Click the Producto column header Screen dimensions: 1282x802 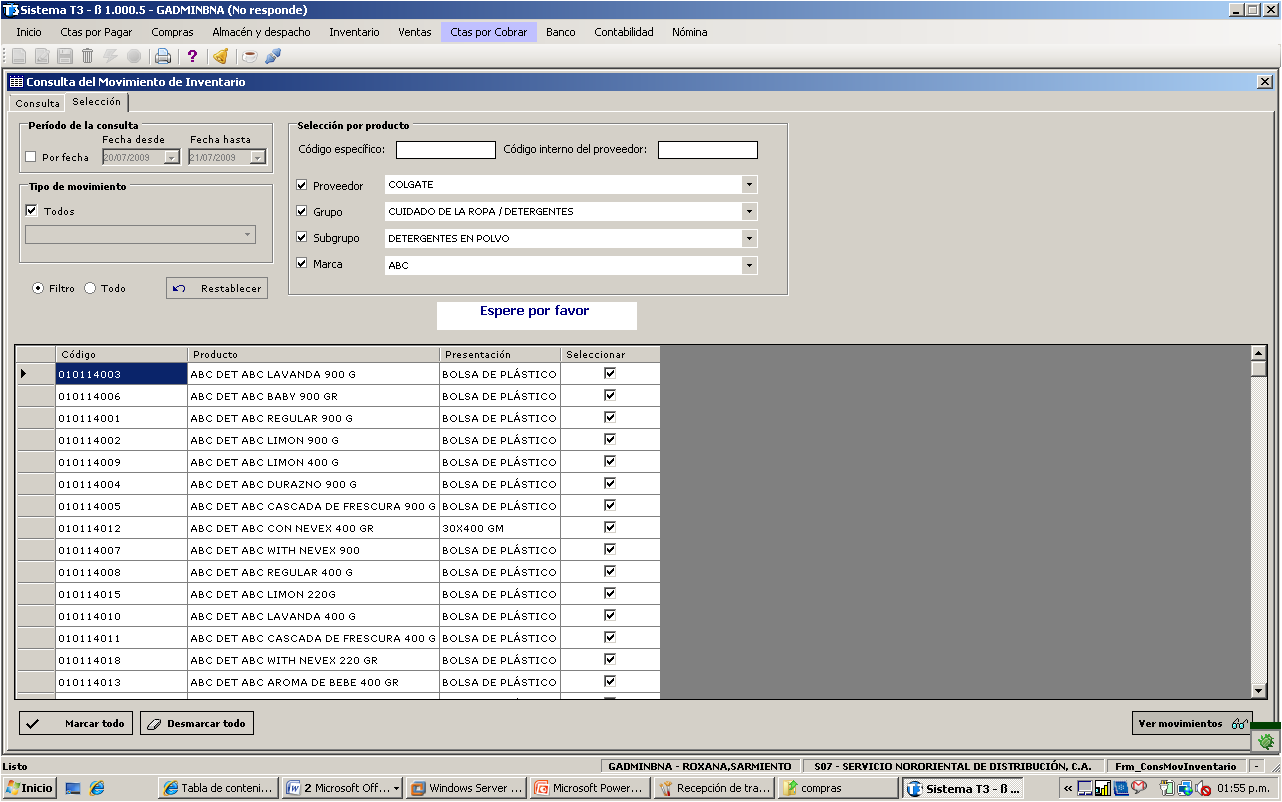(x=314, y=354)
